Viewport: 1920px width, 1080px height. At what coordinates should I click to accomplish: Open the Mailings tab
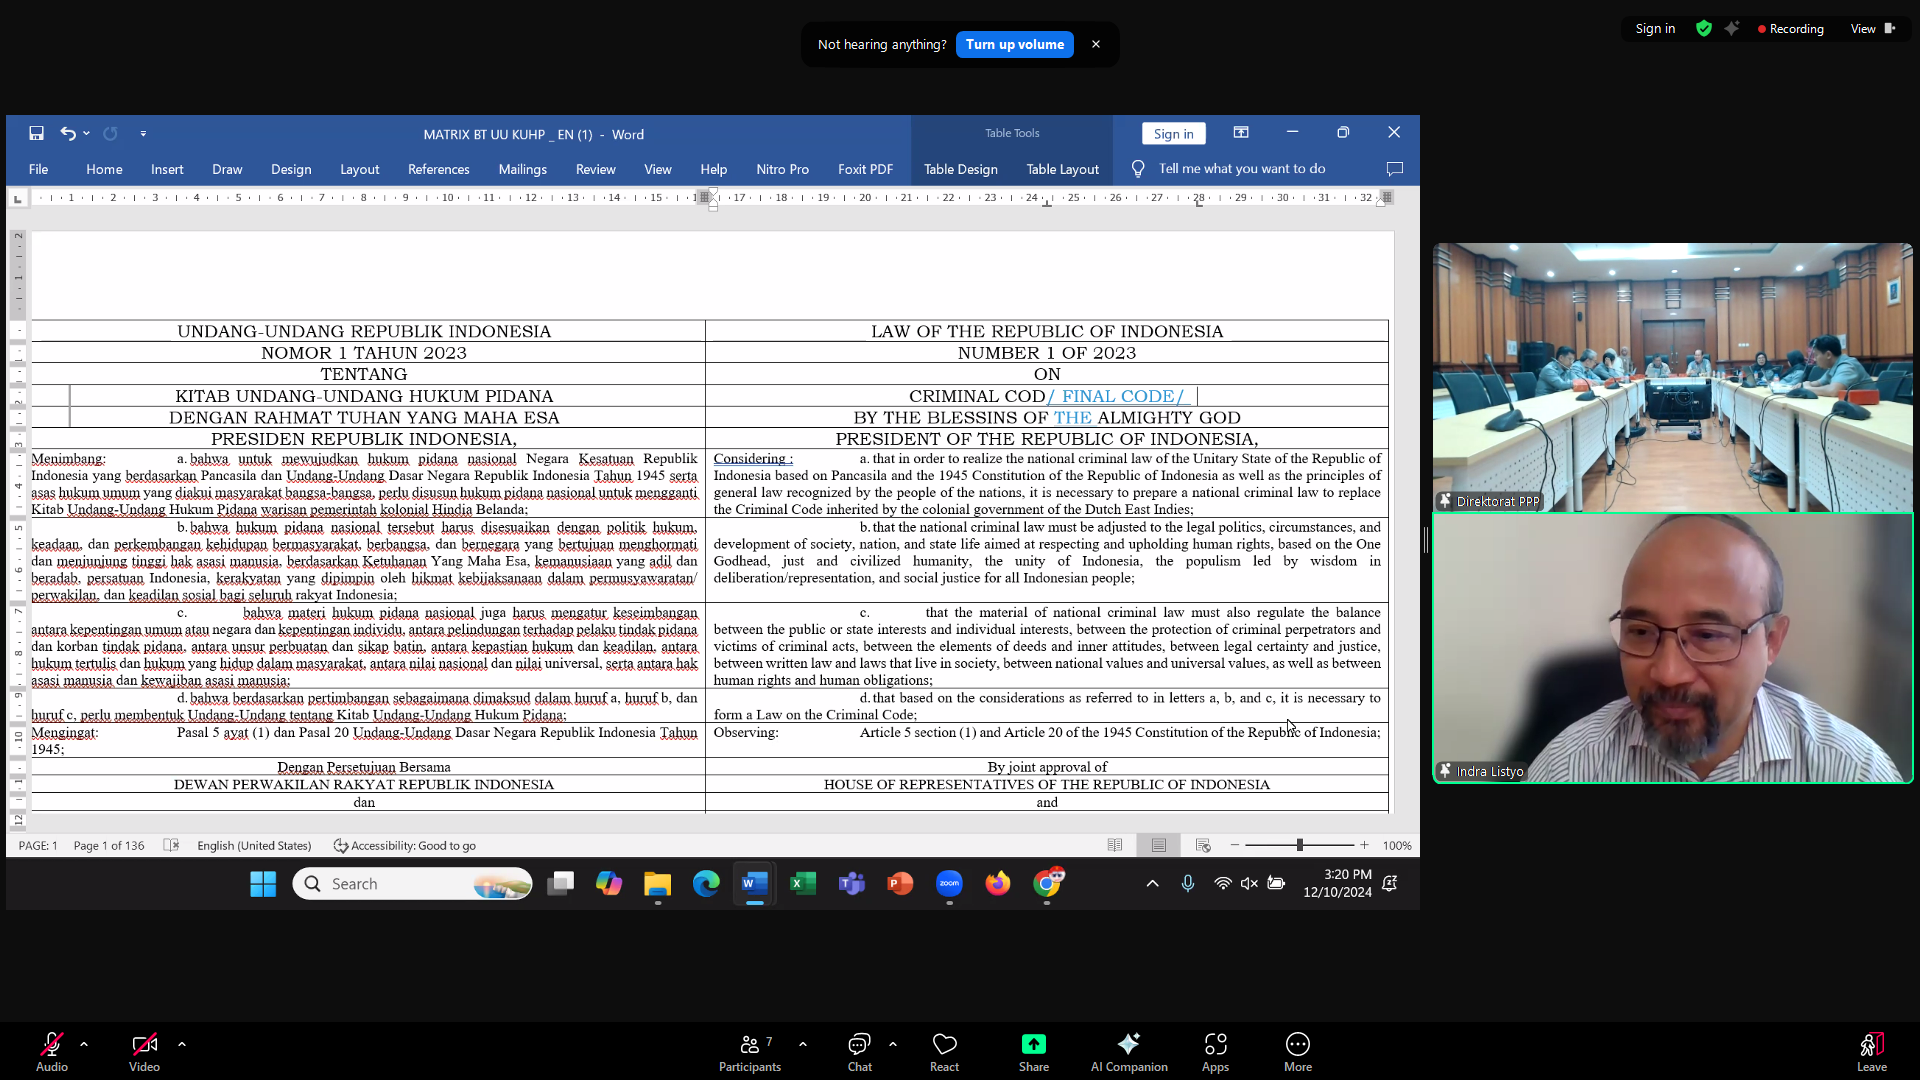(x=522, y=169)
